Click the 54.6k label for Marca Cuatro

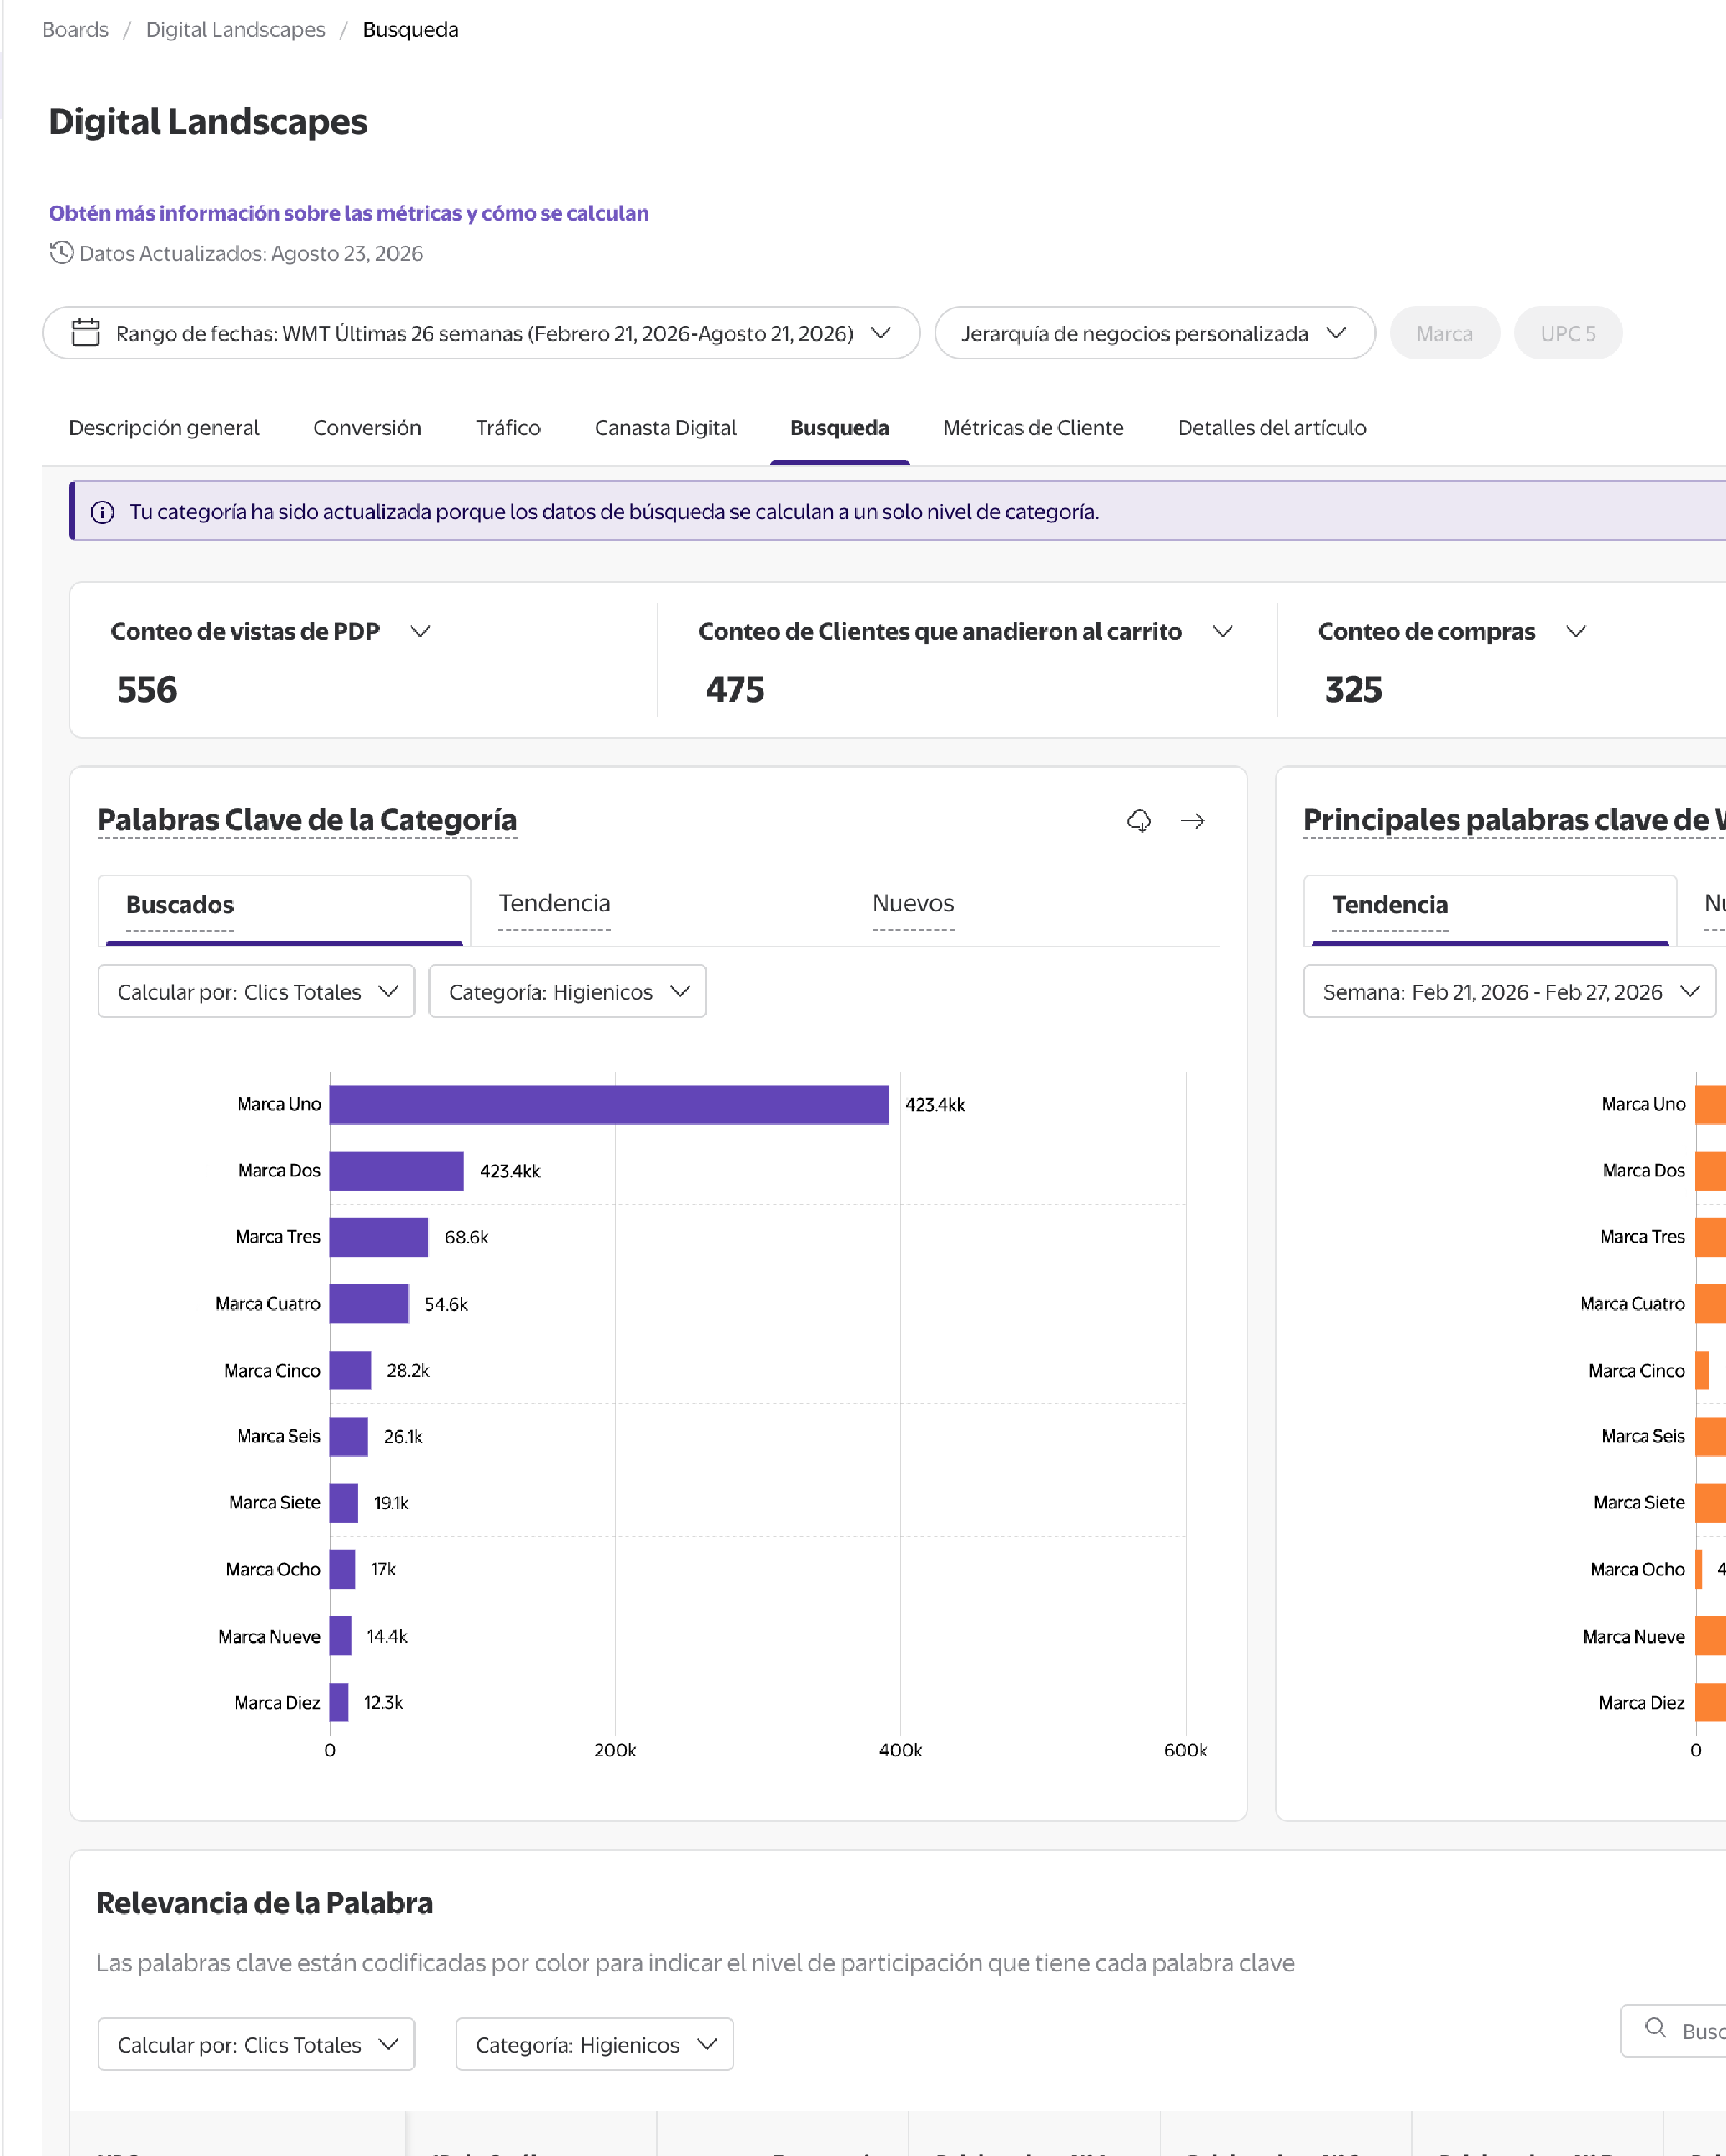[446, 1304]
